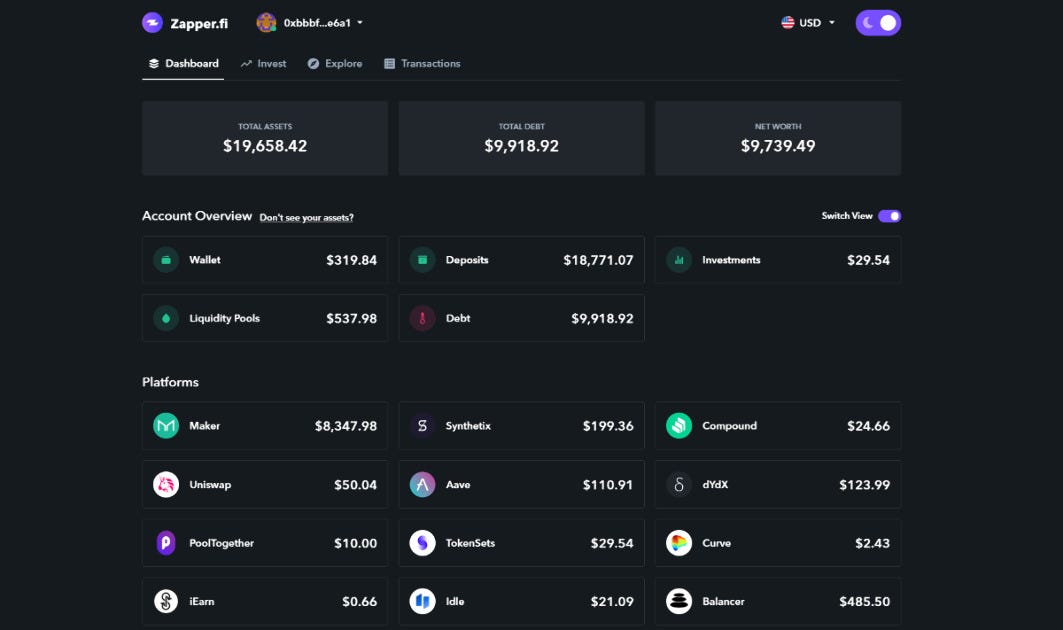The image size is (1063, 630).
Task: Click the Dashboard stack icon
Action: 154,63
